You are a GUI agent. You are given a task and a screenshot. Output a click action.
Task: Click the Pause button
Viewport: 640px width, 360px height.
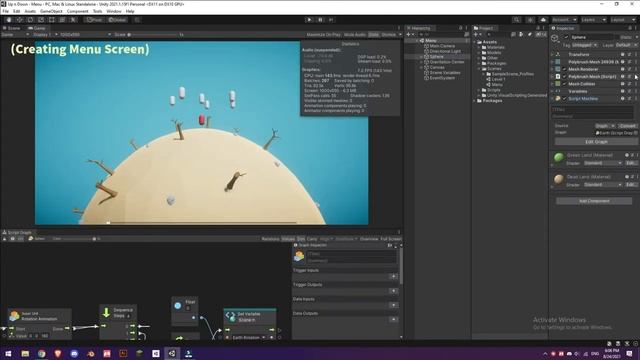pyautogui.click(x=320, y=20)
